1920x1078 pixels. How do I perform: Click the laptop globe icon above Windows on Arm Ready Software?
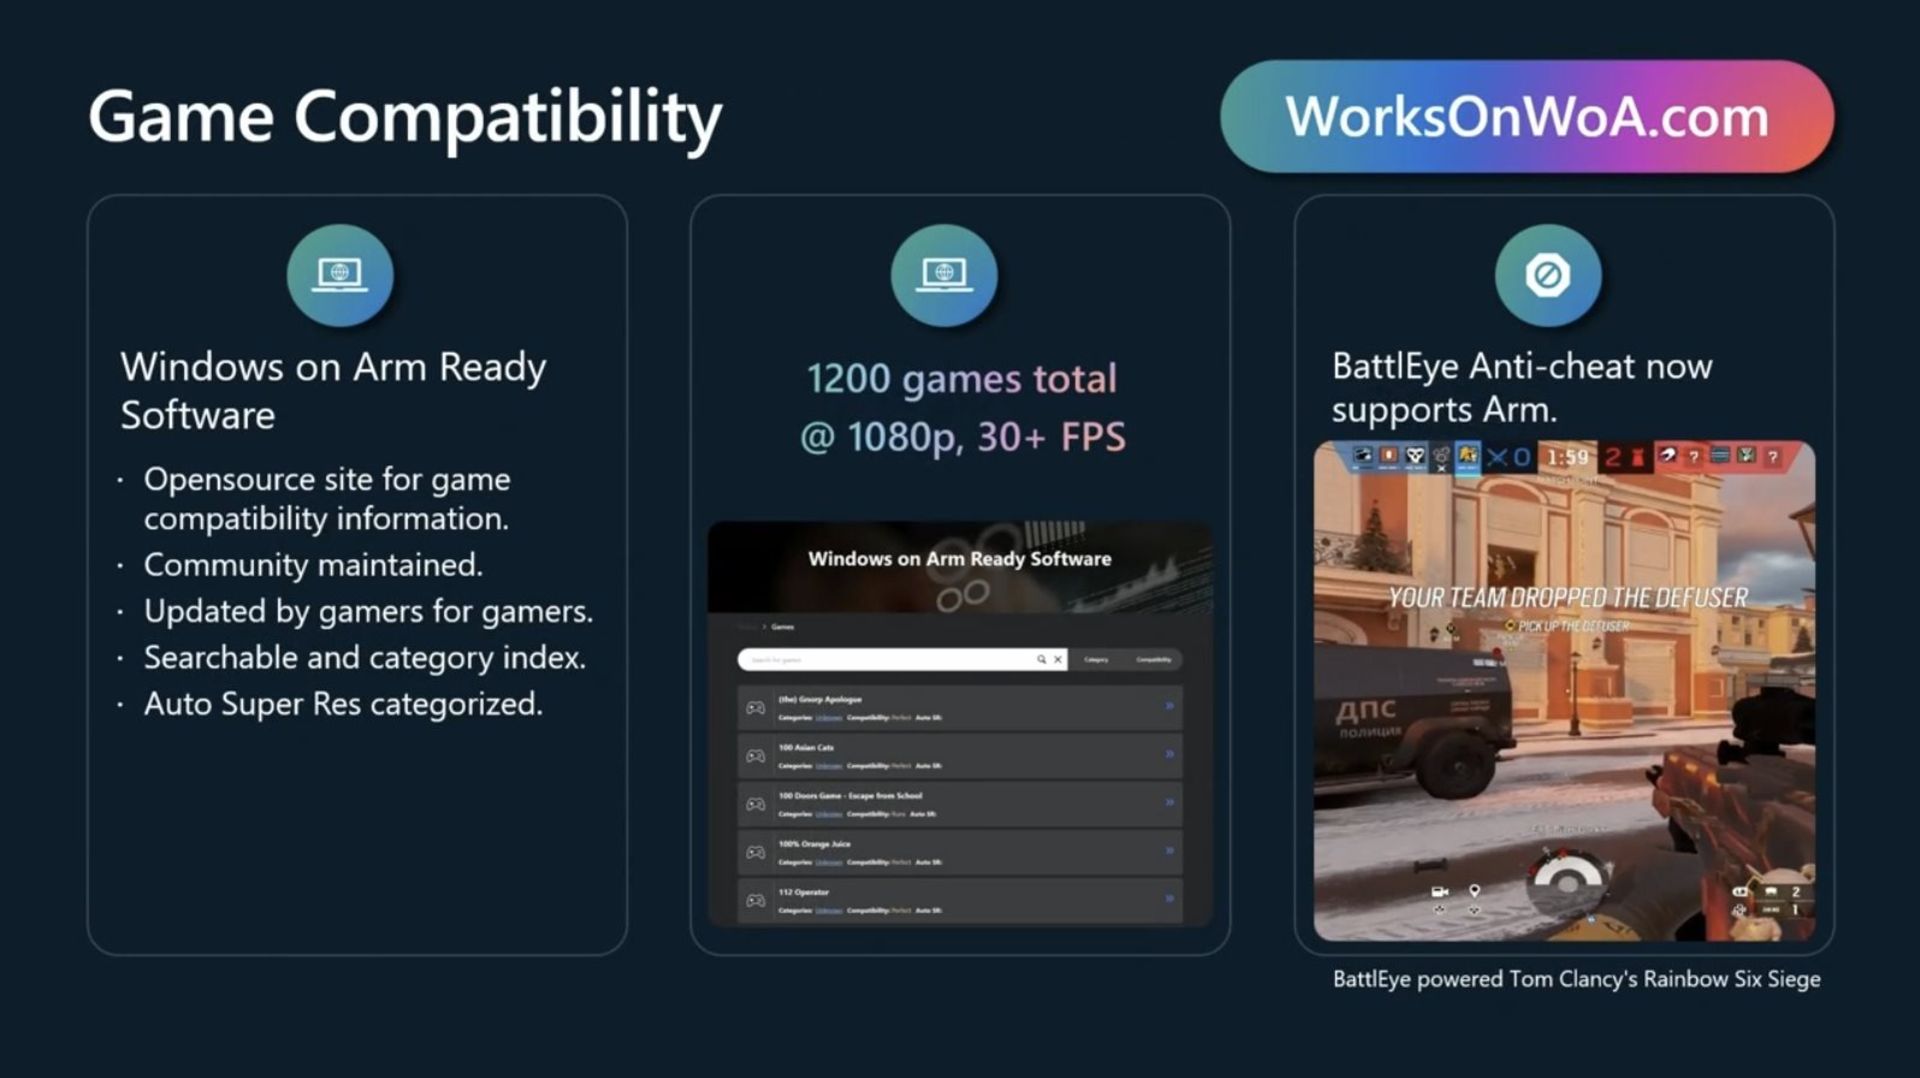[340, 275]
